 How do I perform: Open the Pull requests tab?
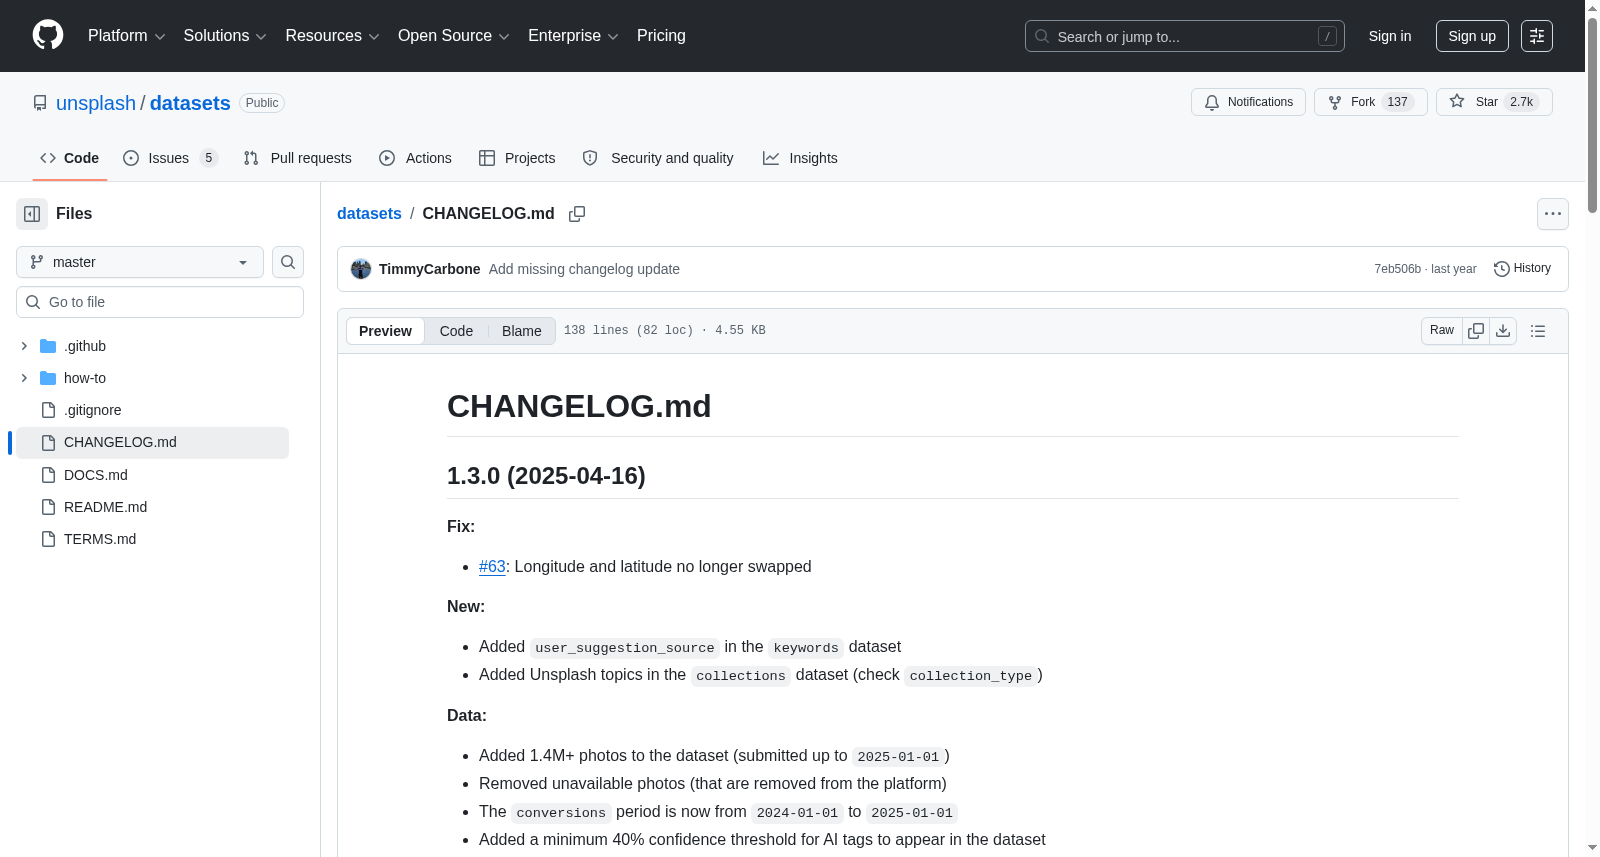tap(298, 158)
